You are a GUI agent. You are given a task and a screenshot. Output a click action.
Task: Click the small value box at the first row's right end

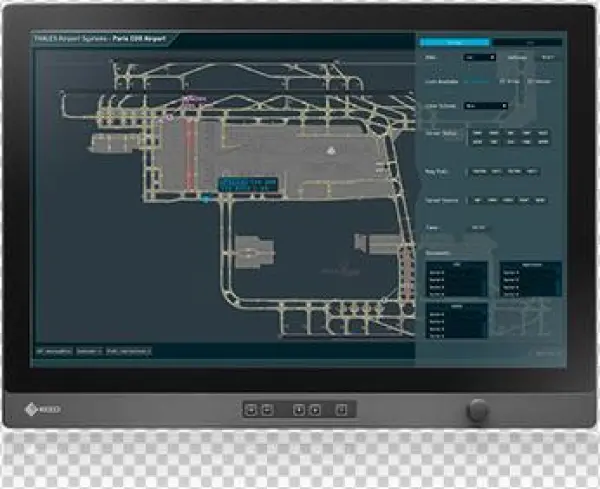point(548,57)
